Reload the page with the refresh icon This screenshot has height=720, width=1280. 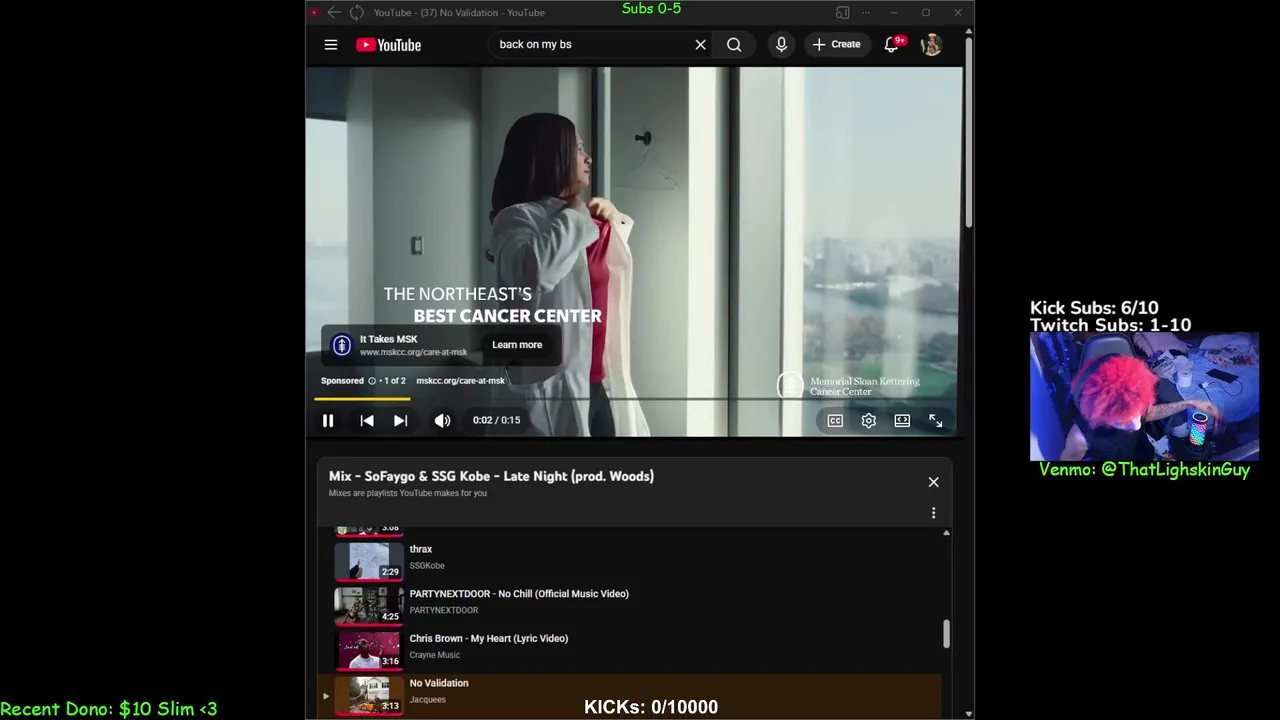[356, 12]
